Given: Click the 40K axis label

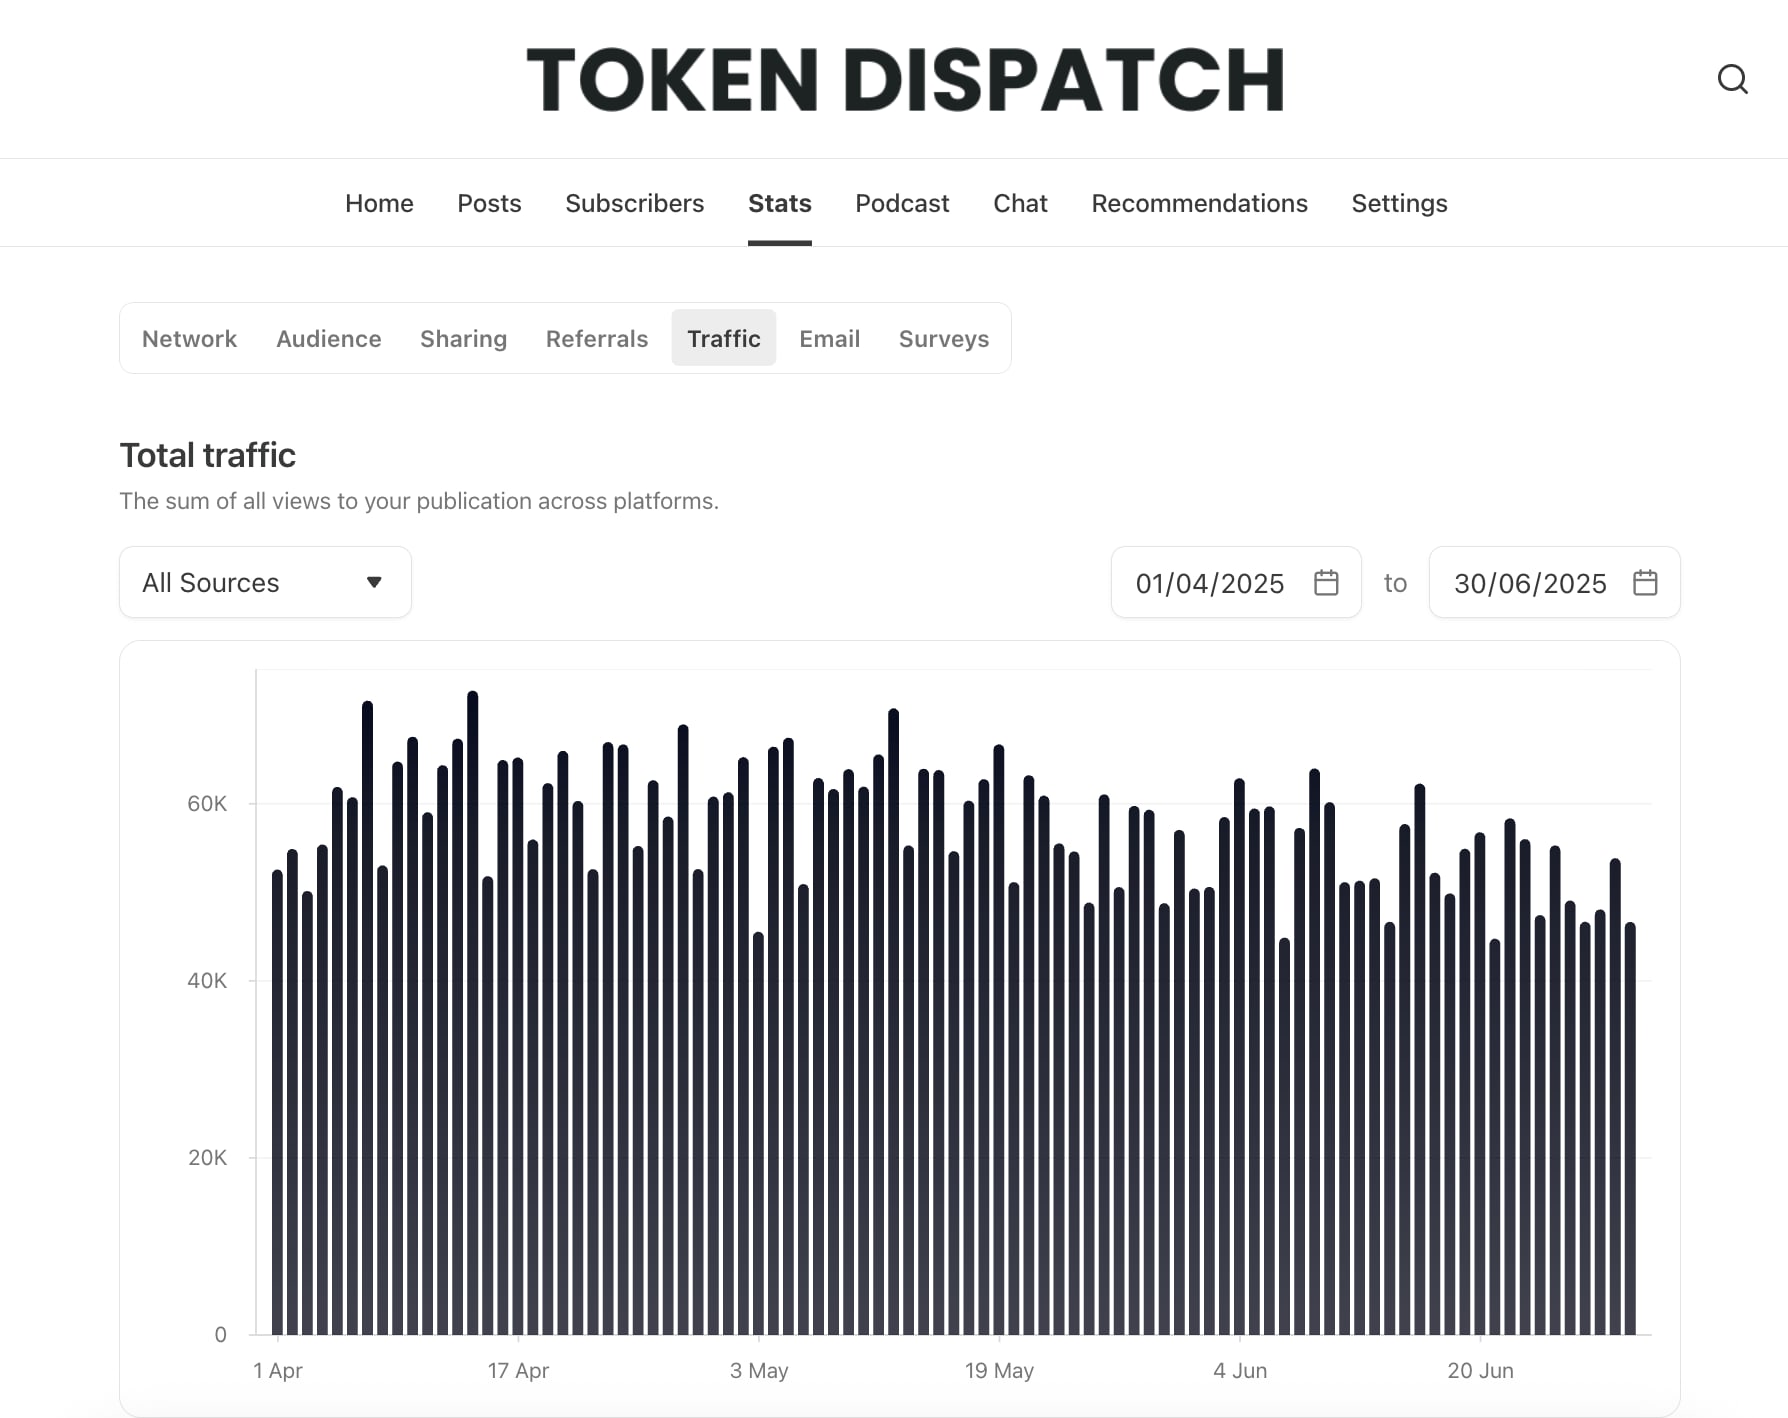Looking at the screenshot, I should pyautogui.click(x=207, y=981).
